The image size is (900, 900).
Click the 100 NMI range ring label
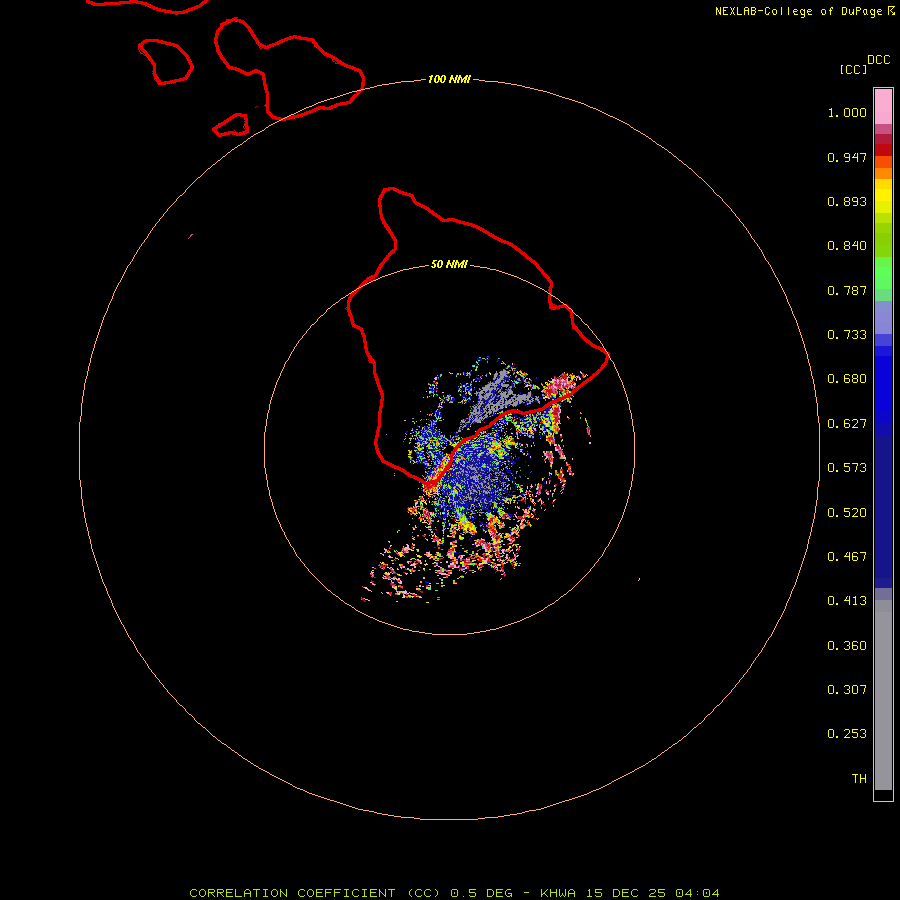[x=449, y=79]
